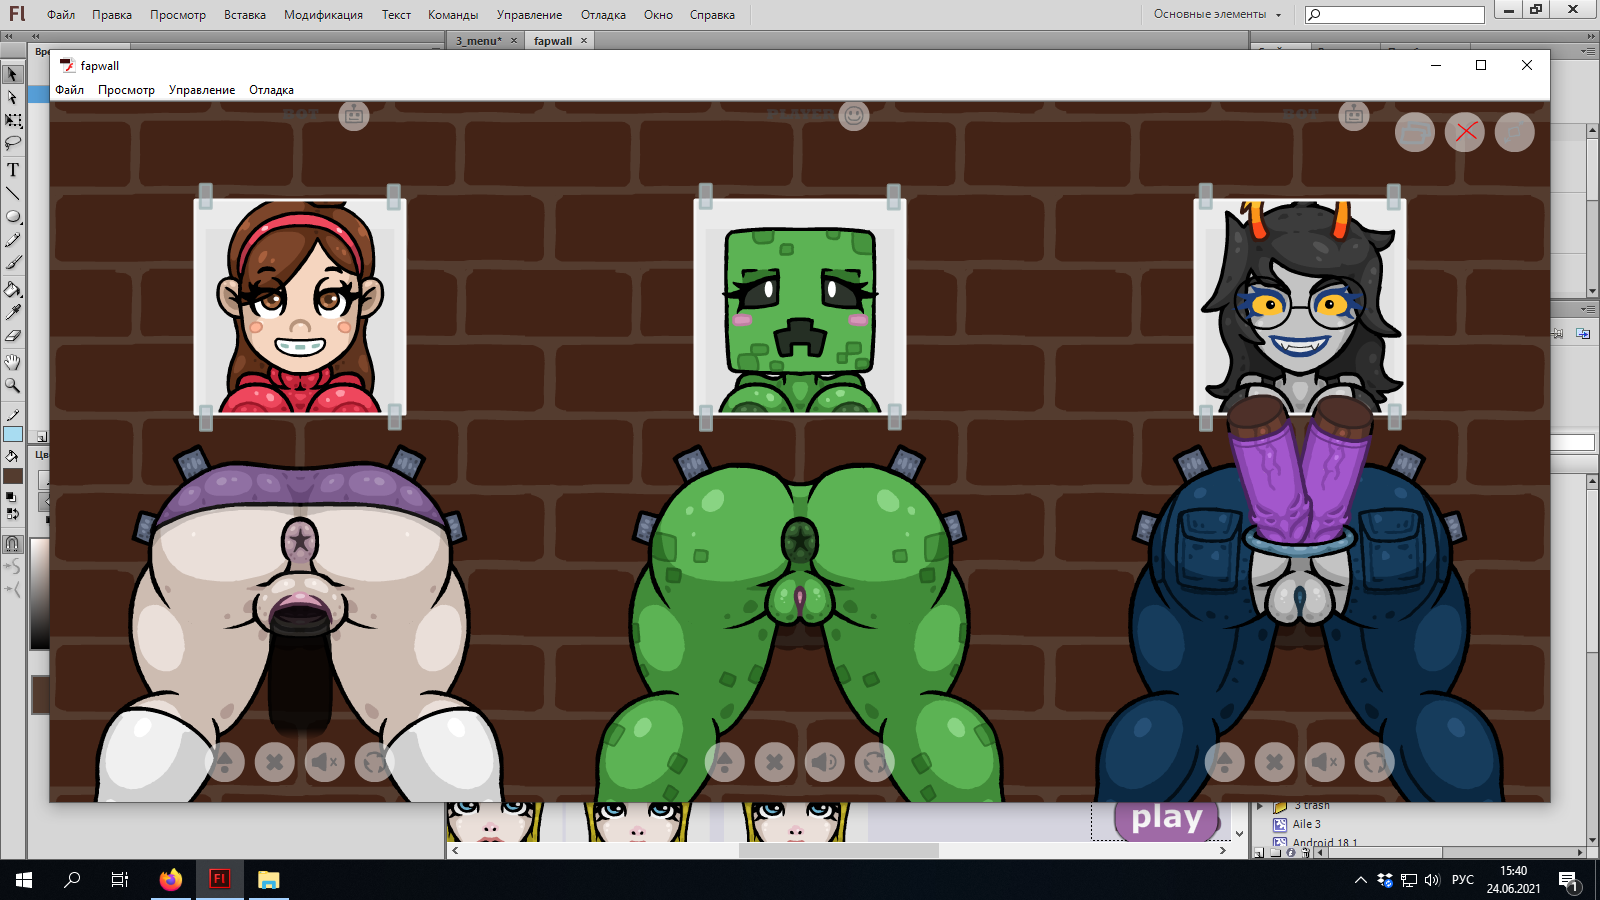The image size is (1600, 900).
Task: Show hidden system tray icons
Action: pos(1360,880)
